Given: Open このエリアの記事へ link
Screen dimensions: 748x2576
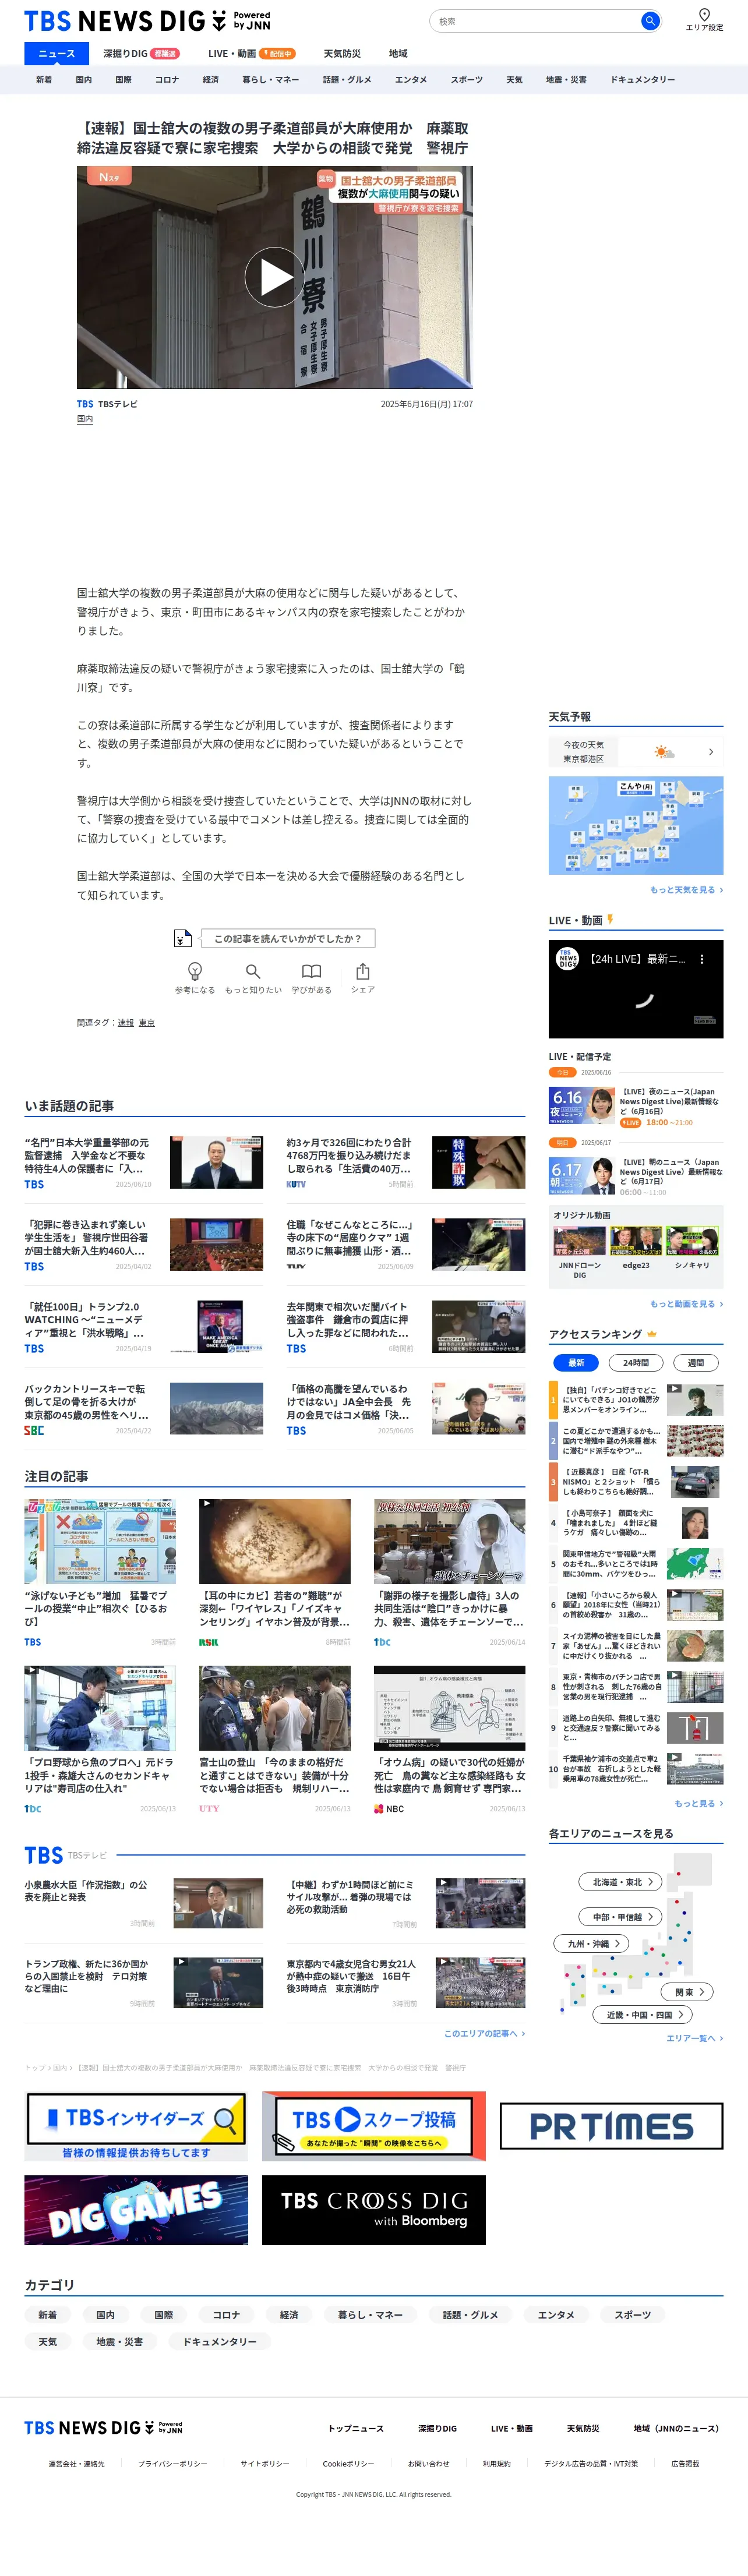Looking at the screenshot, I should tap(484, 2033).
